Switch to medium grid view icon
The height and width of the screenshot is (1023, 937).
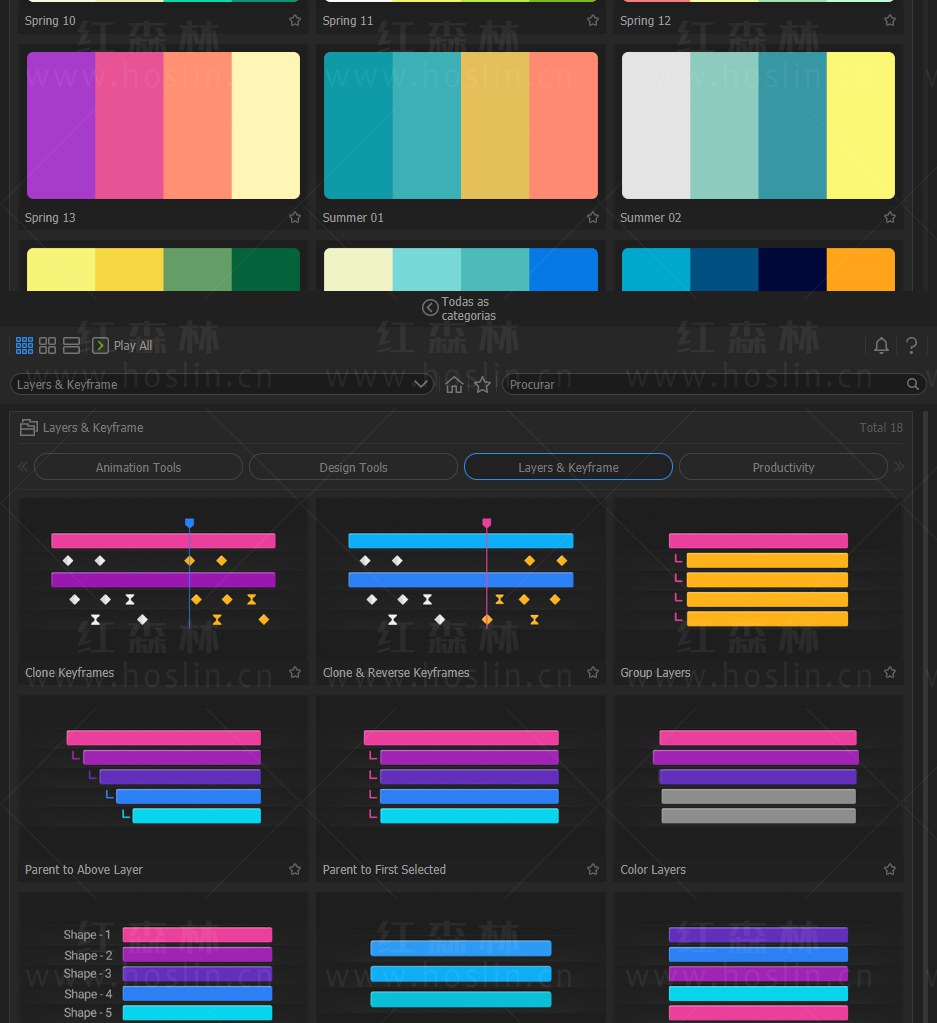tap(48, 345)
